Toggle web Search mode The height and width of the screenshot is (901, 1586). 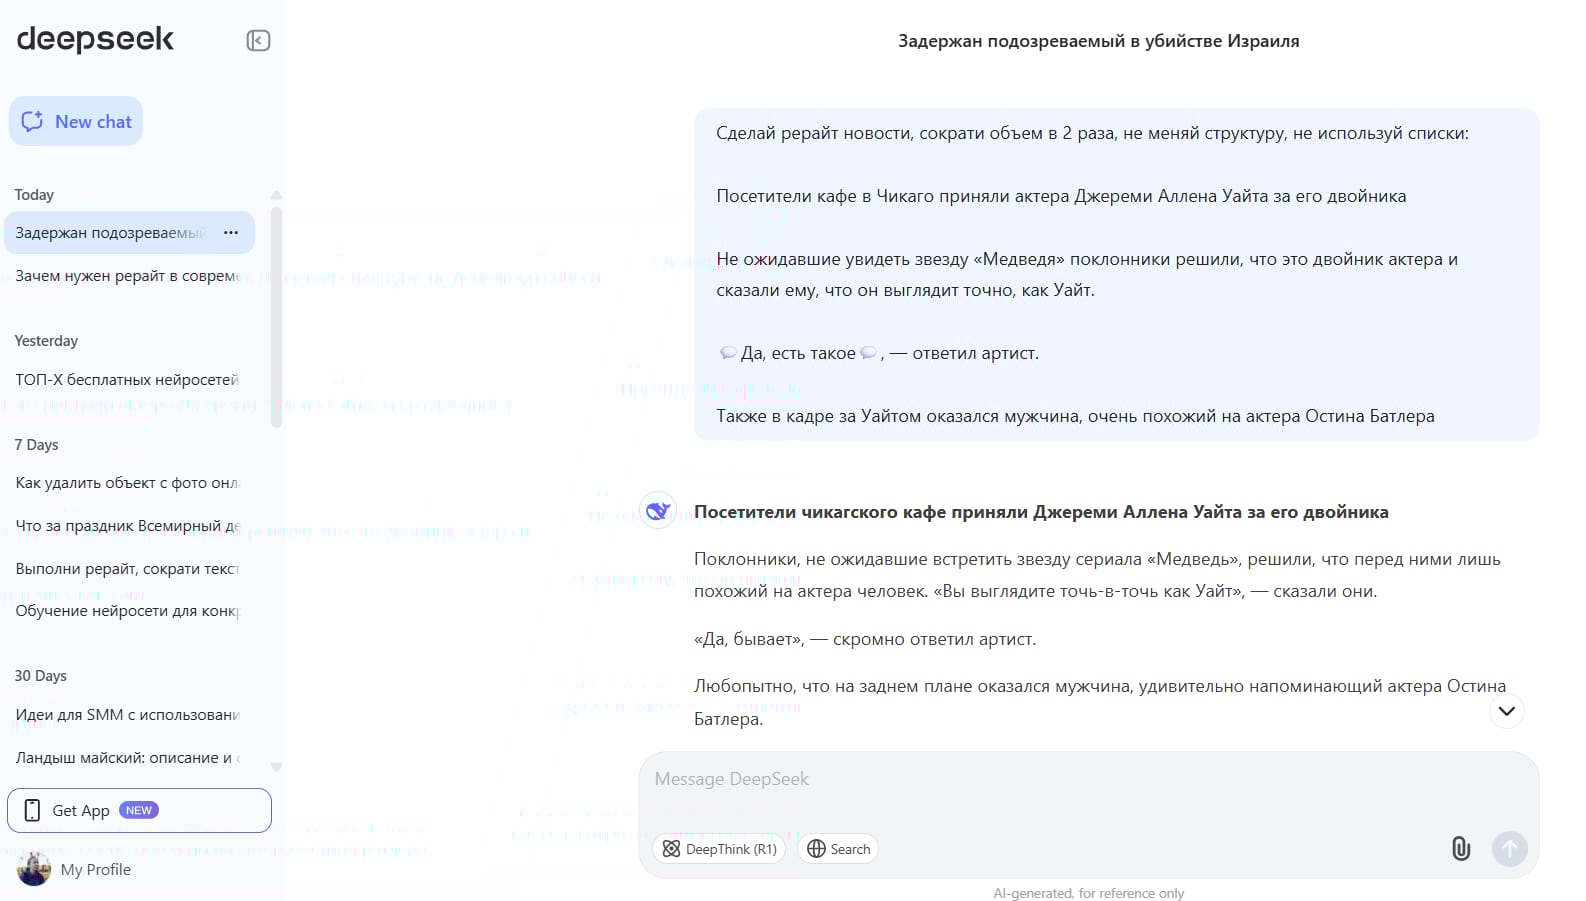(838, 849)
